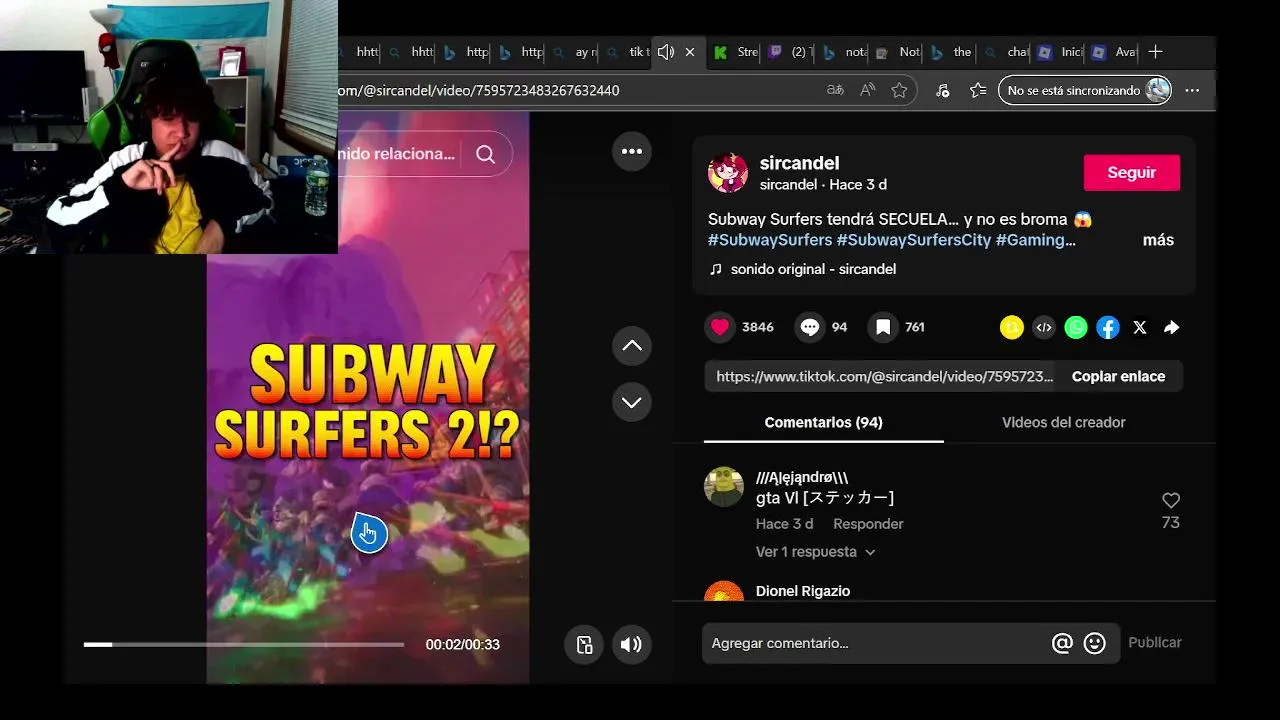The width and height of the screenshot is (1280, 720).
Task: Click the search magnifier in the sound search box
Action: (485, 154)
